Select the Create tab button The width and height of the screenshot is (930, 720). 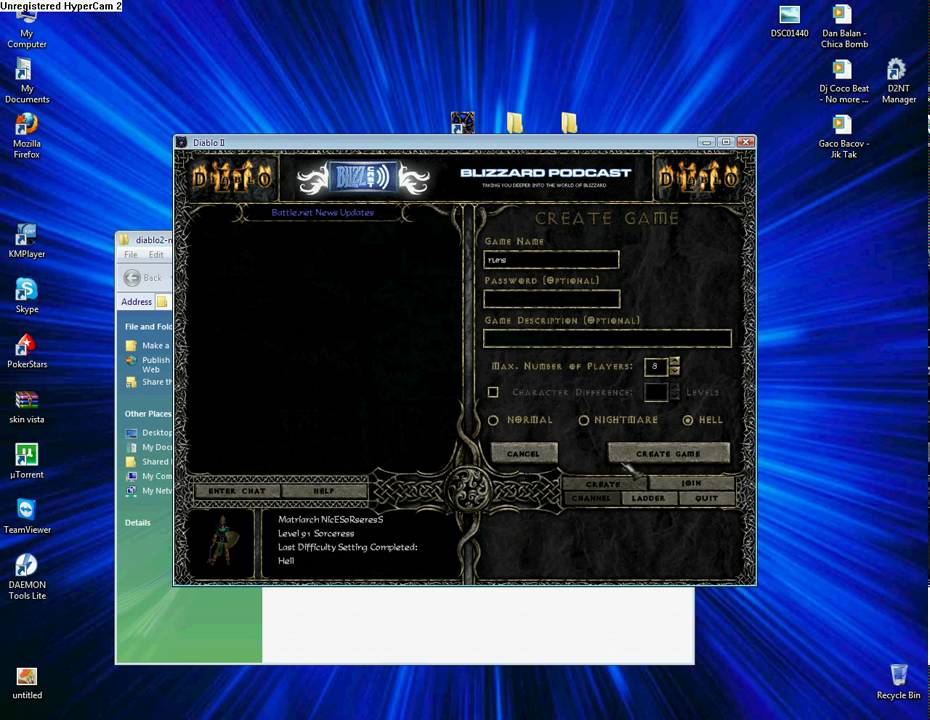[x=603, y=483]
